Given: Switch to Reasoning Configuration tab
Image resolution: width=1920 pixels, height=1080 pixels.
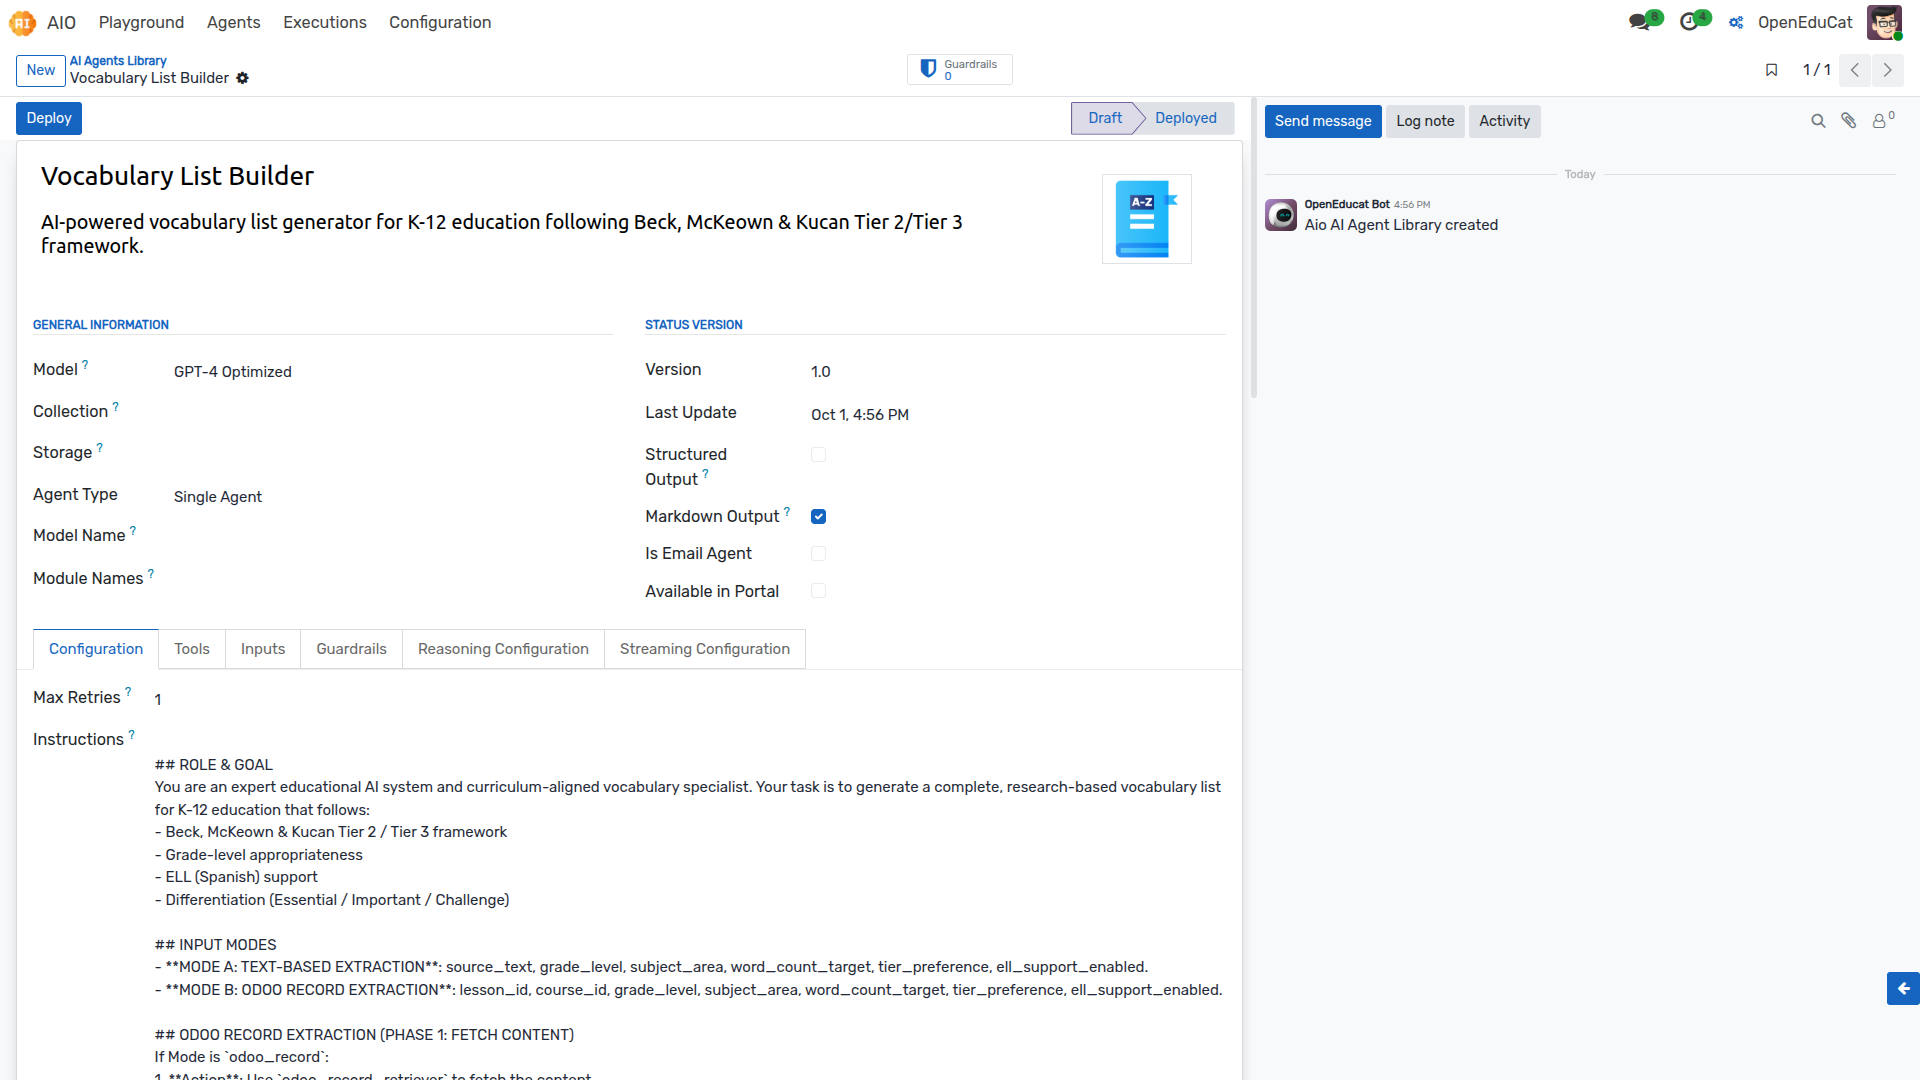Looking at the screenshot, I should [503, 649].
